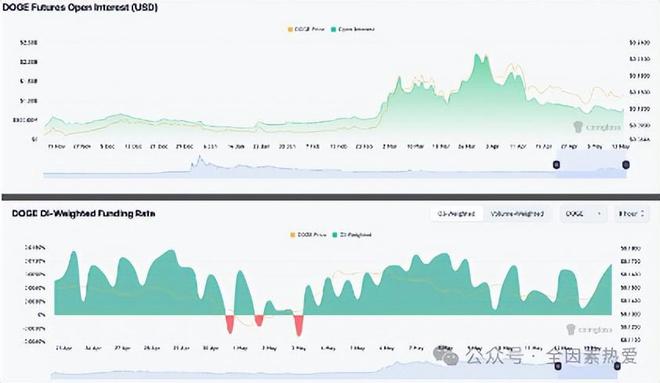
Task: Click the "2 Mar" date label
Action: (x=390, y=146)
